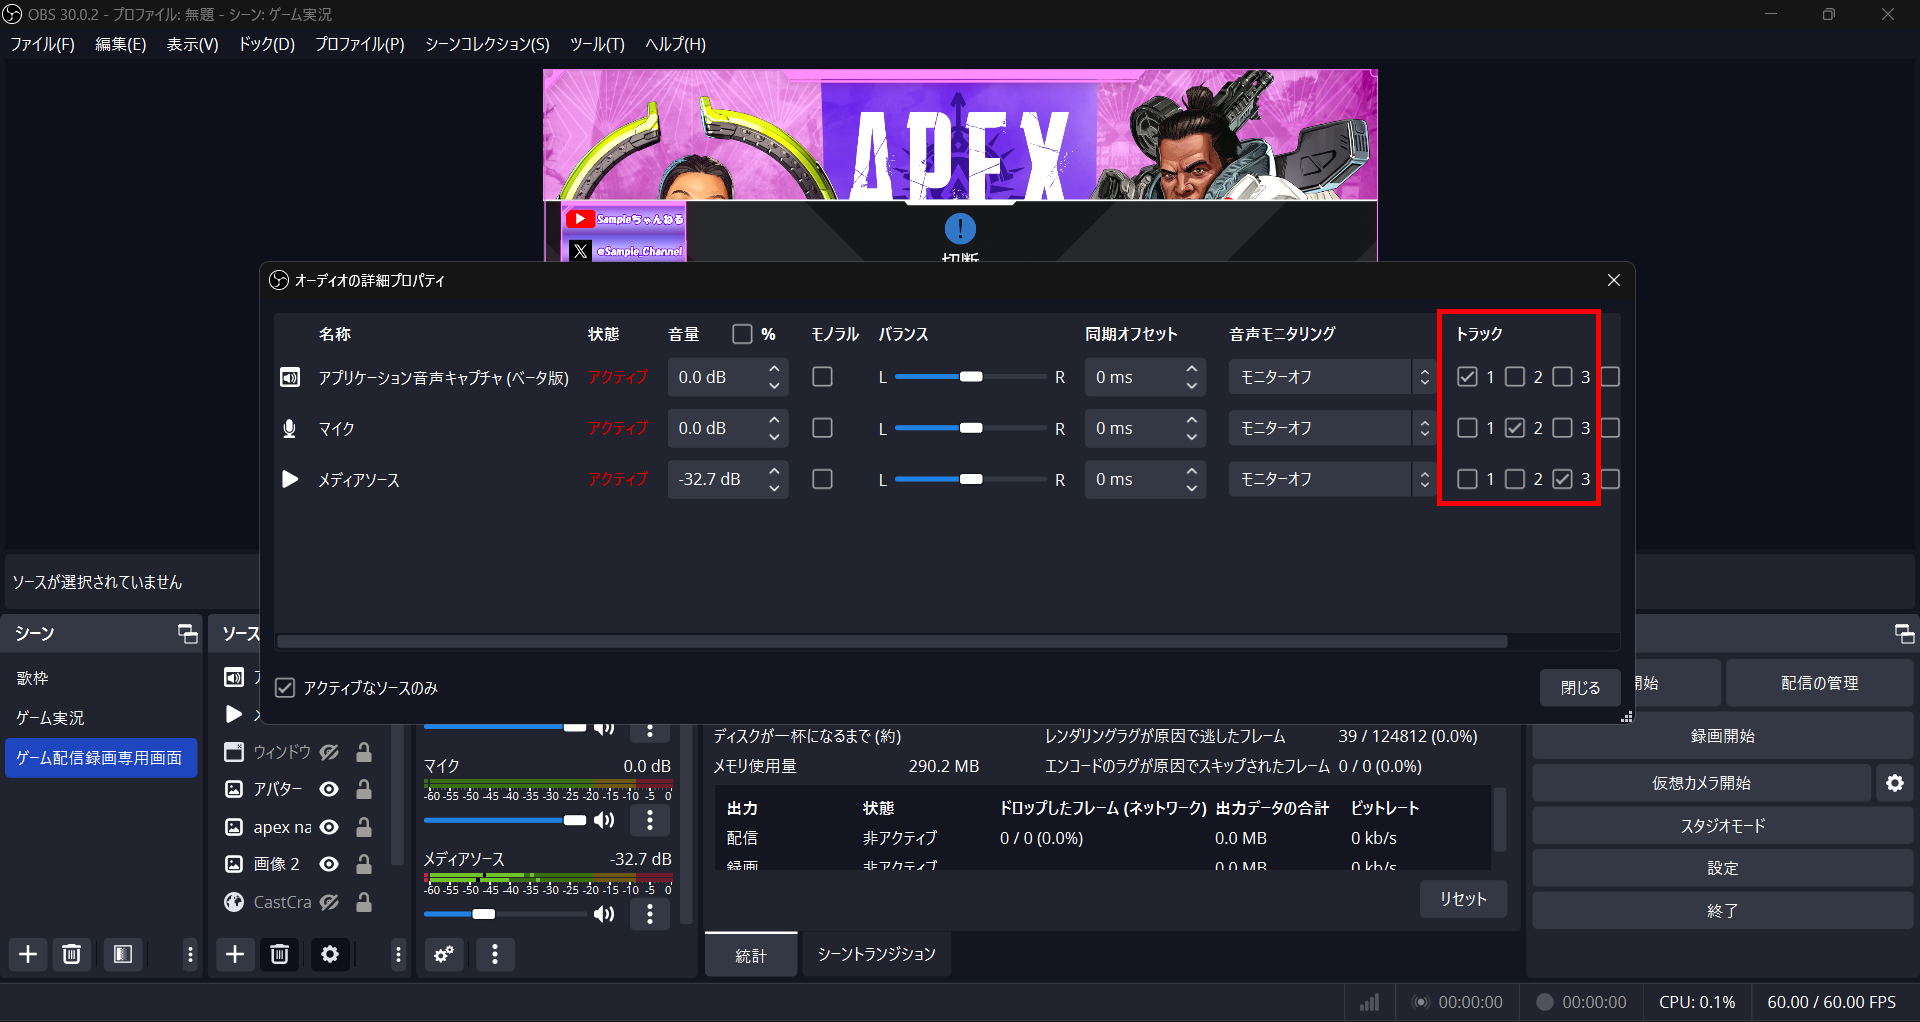Open virtual camera settings gear icon
The image size is (1920, 1022).
point(1895,783)
